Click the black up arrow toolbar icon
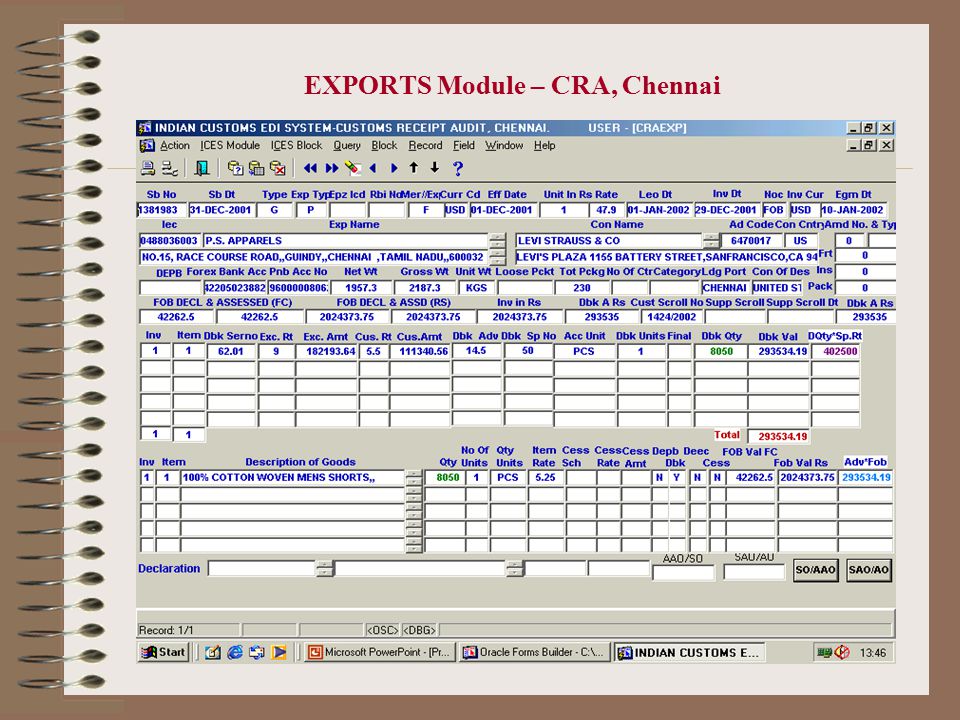The width and height of the screenshot is (960, 720). (x=414, y=167)
